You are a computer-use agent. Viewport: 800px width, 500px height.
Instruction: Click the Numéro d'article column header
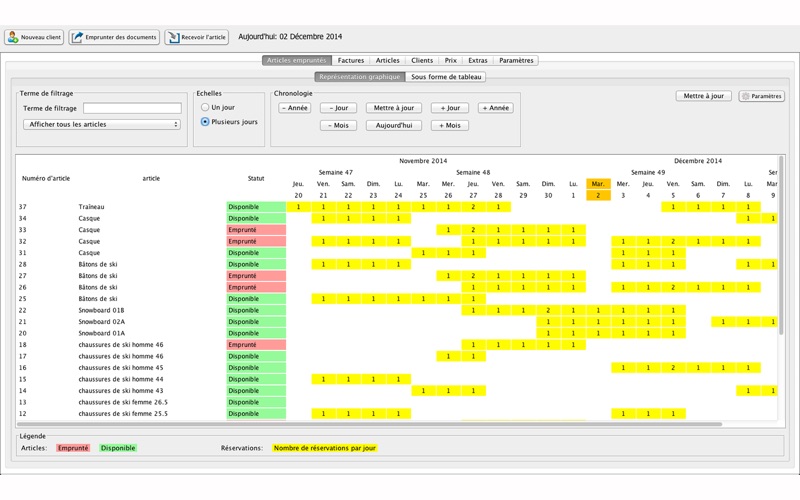pyautogui.click(x=46, y=178)
